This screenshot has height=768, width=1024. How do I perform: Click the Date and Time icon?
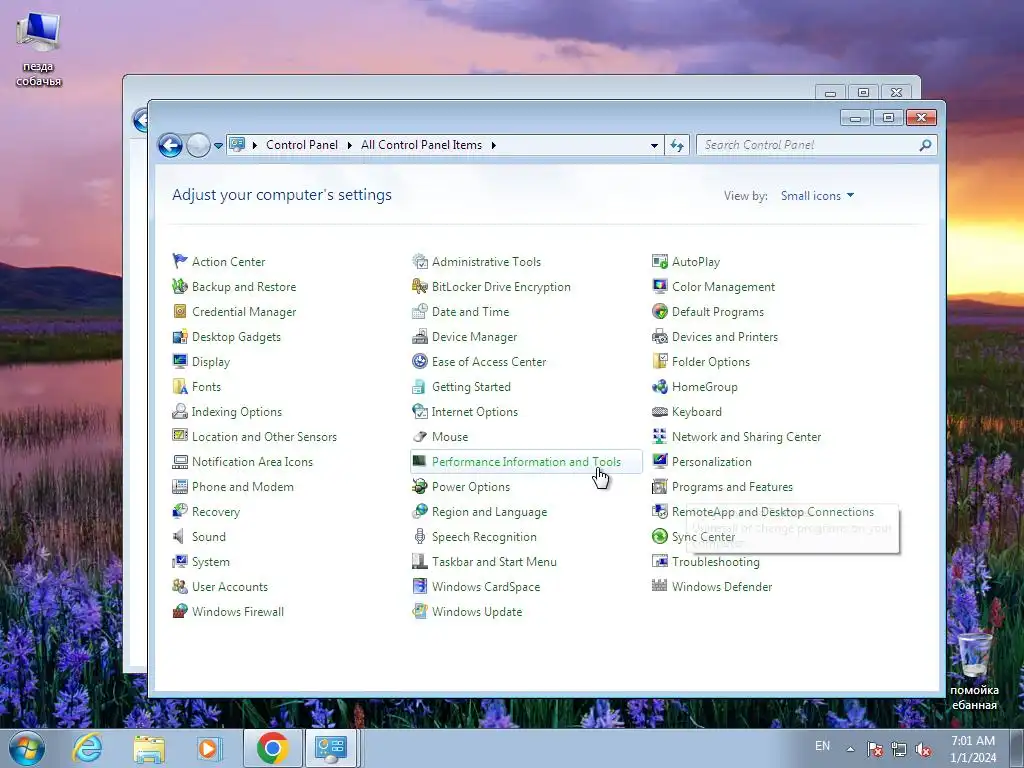click(420, 312)
